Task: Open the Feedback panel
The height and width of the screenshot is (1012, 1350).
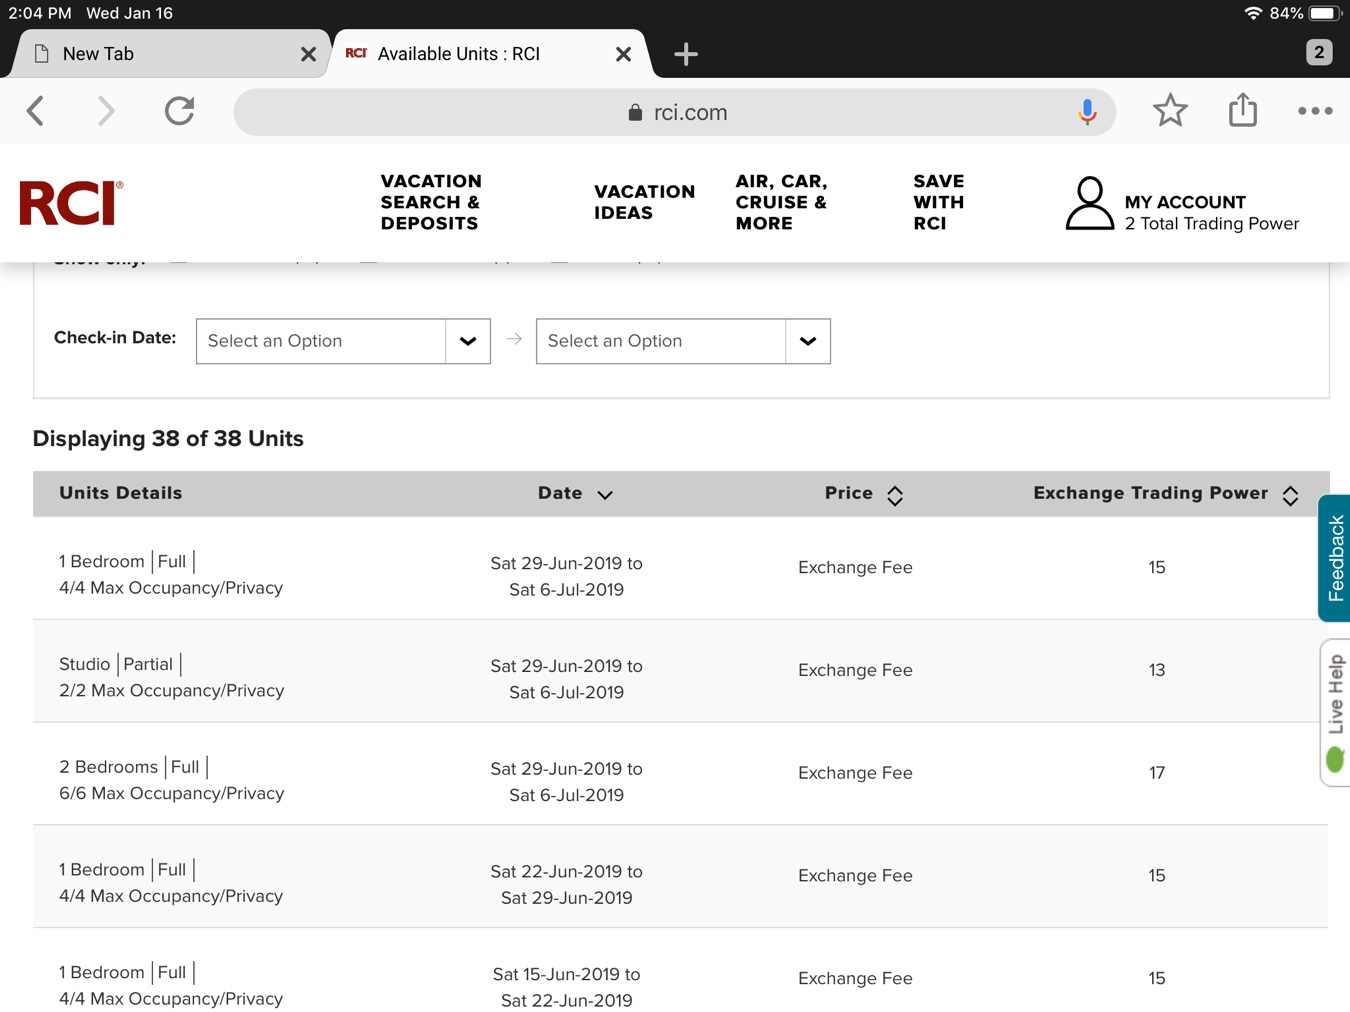Action: 1334,558
